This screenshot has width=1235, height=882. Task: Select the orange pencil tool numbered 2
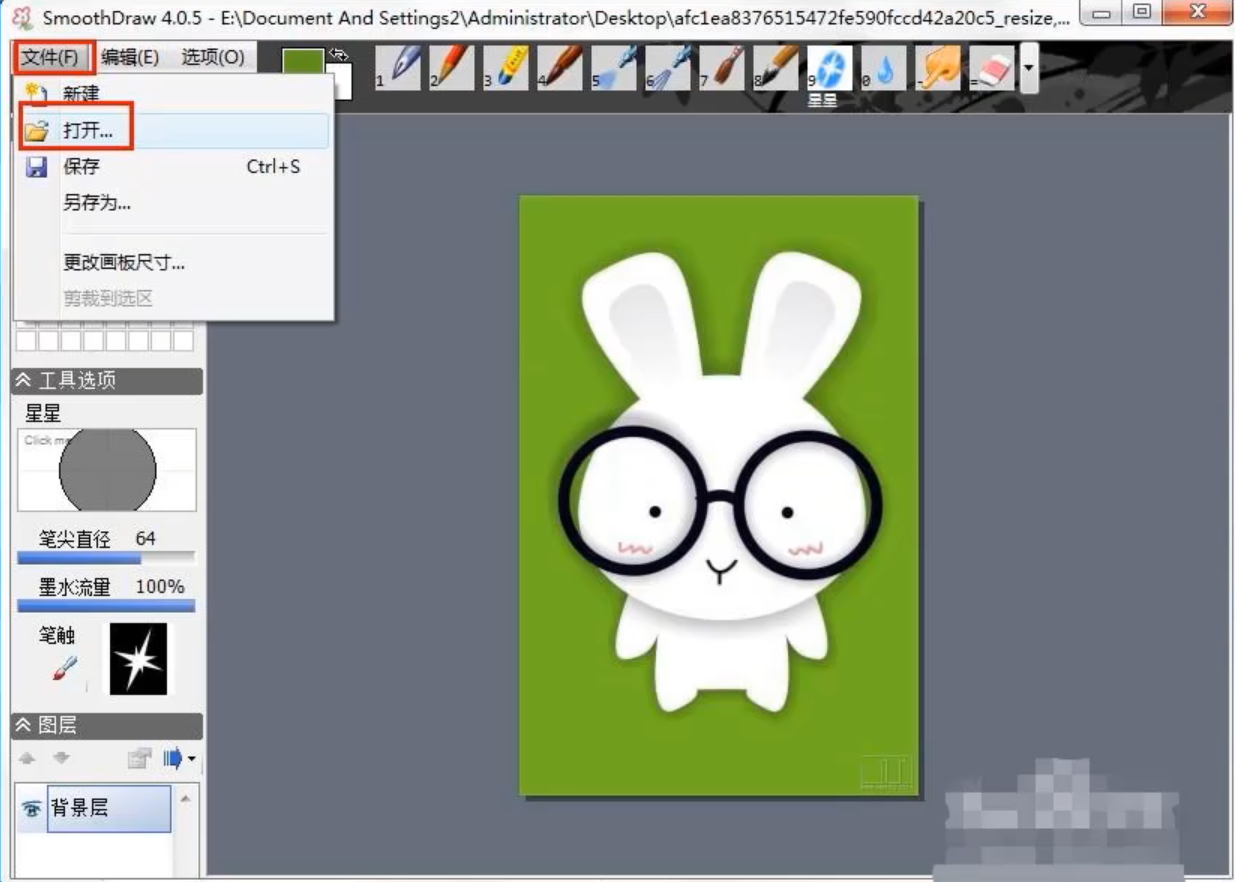tap(452, 68)
